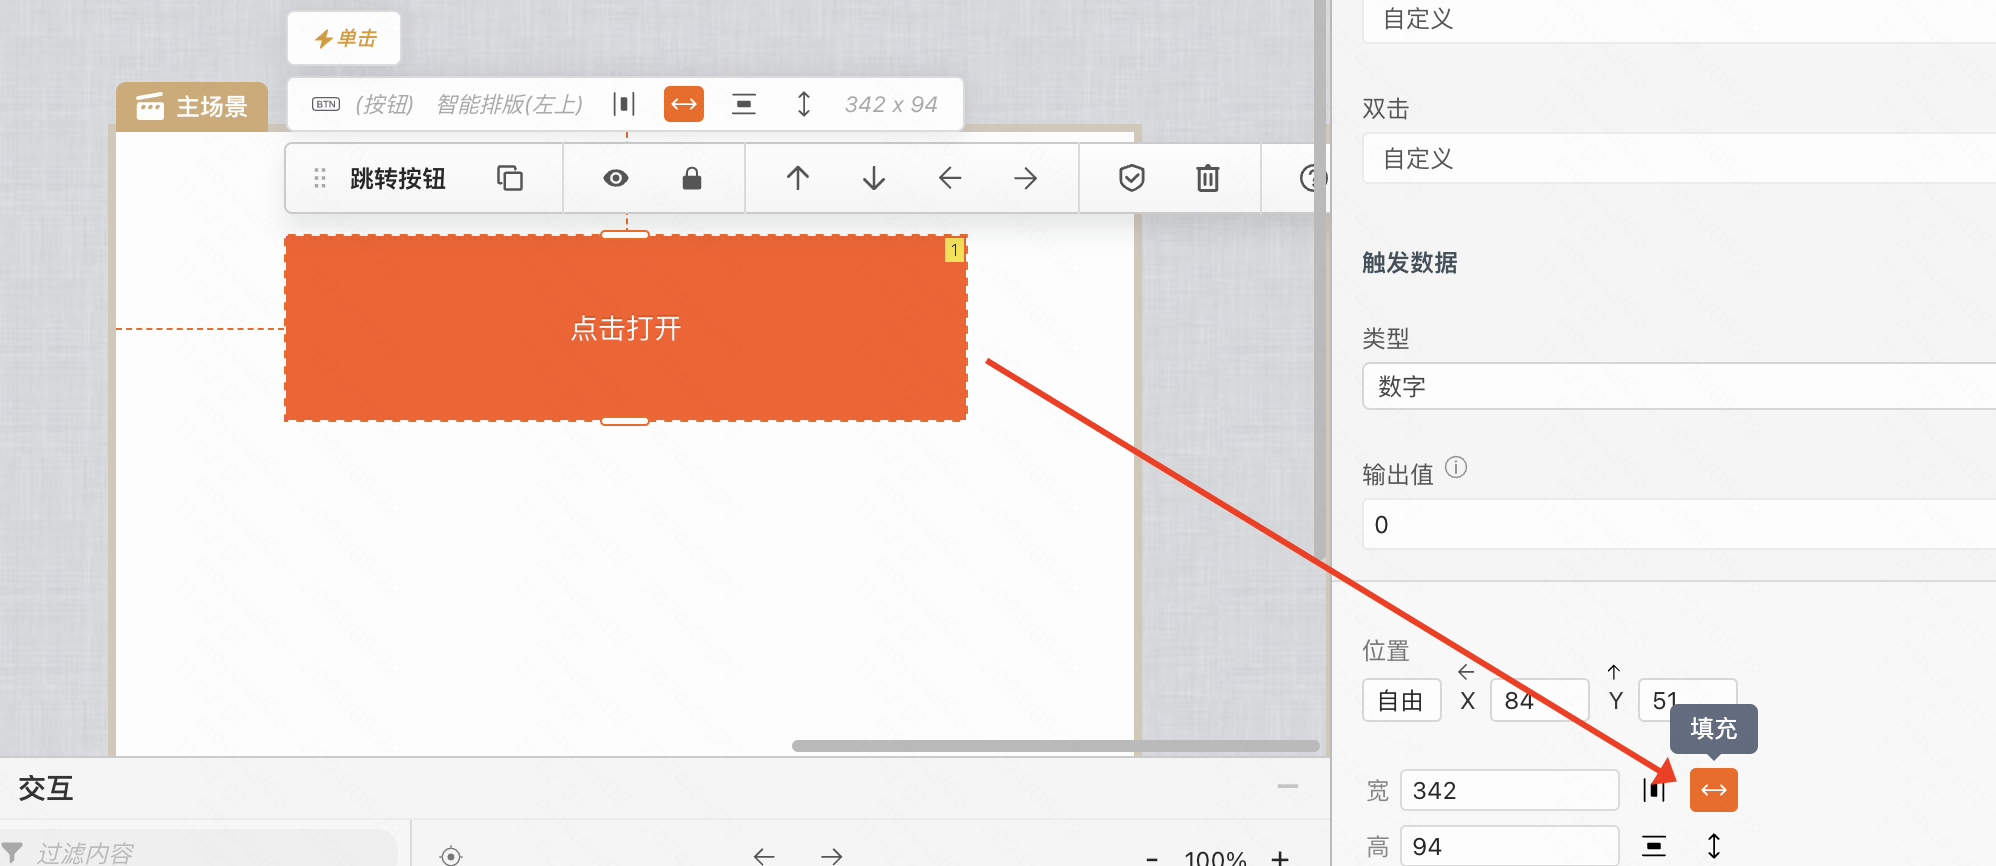
Task: Click the X position field 84
Action: 1539,700
